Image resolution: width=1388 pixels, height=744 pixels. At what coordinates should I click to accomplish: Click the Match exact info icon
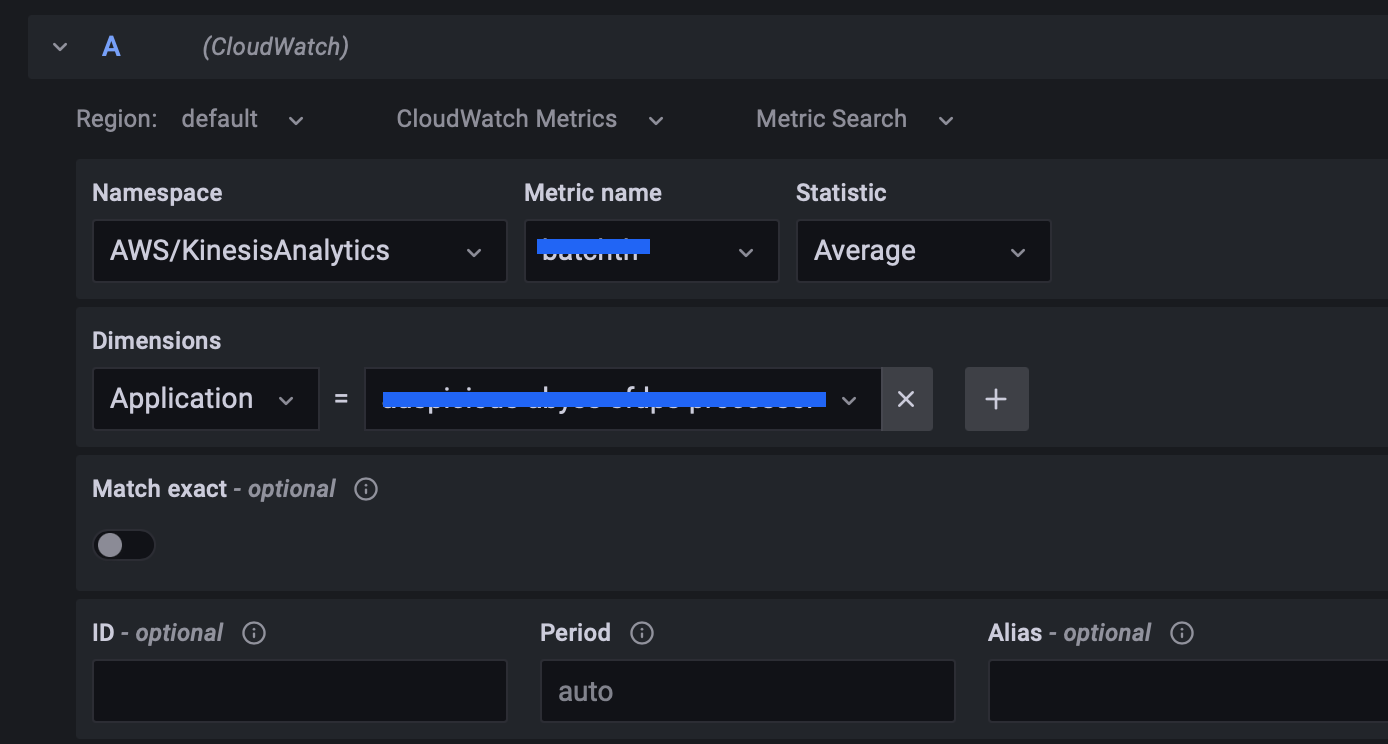(x=365, y=489)
